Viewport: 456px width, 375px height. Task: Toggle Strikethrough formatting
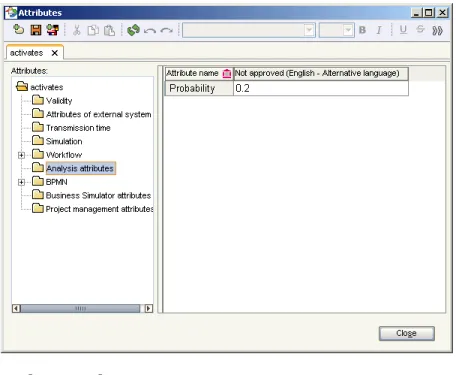[420, 30]
